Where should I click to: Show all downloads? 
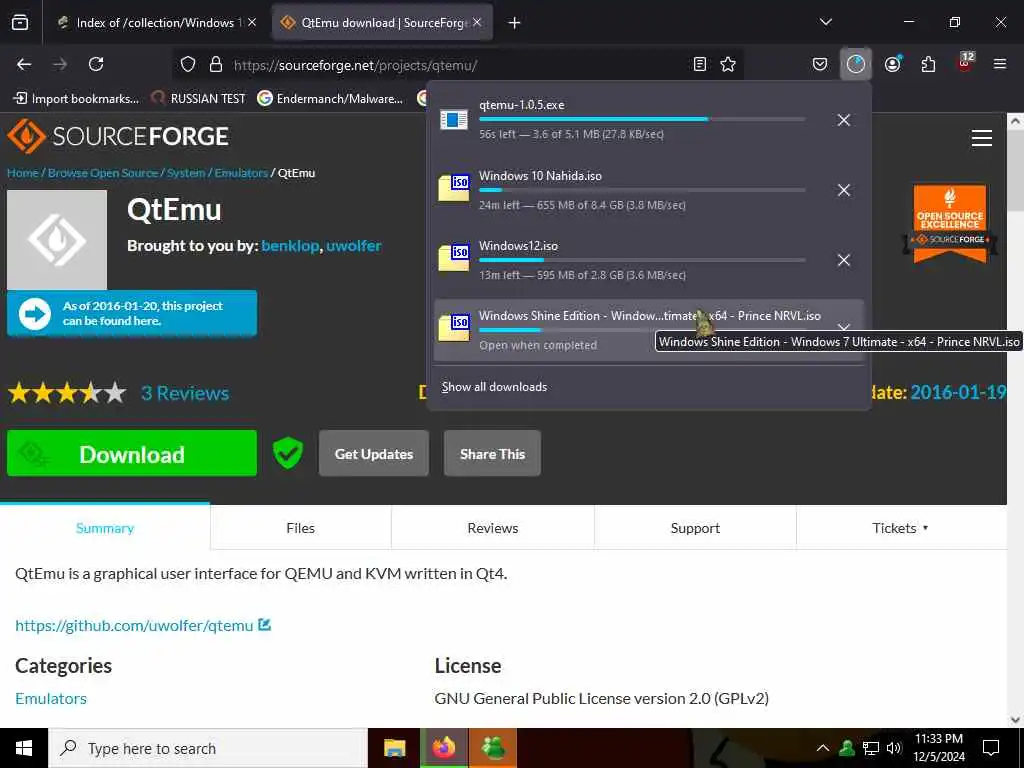(x=494, y=387)
